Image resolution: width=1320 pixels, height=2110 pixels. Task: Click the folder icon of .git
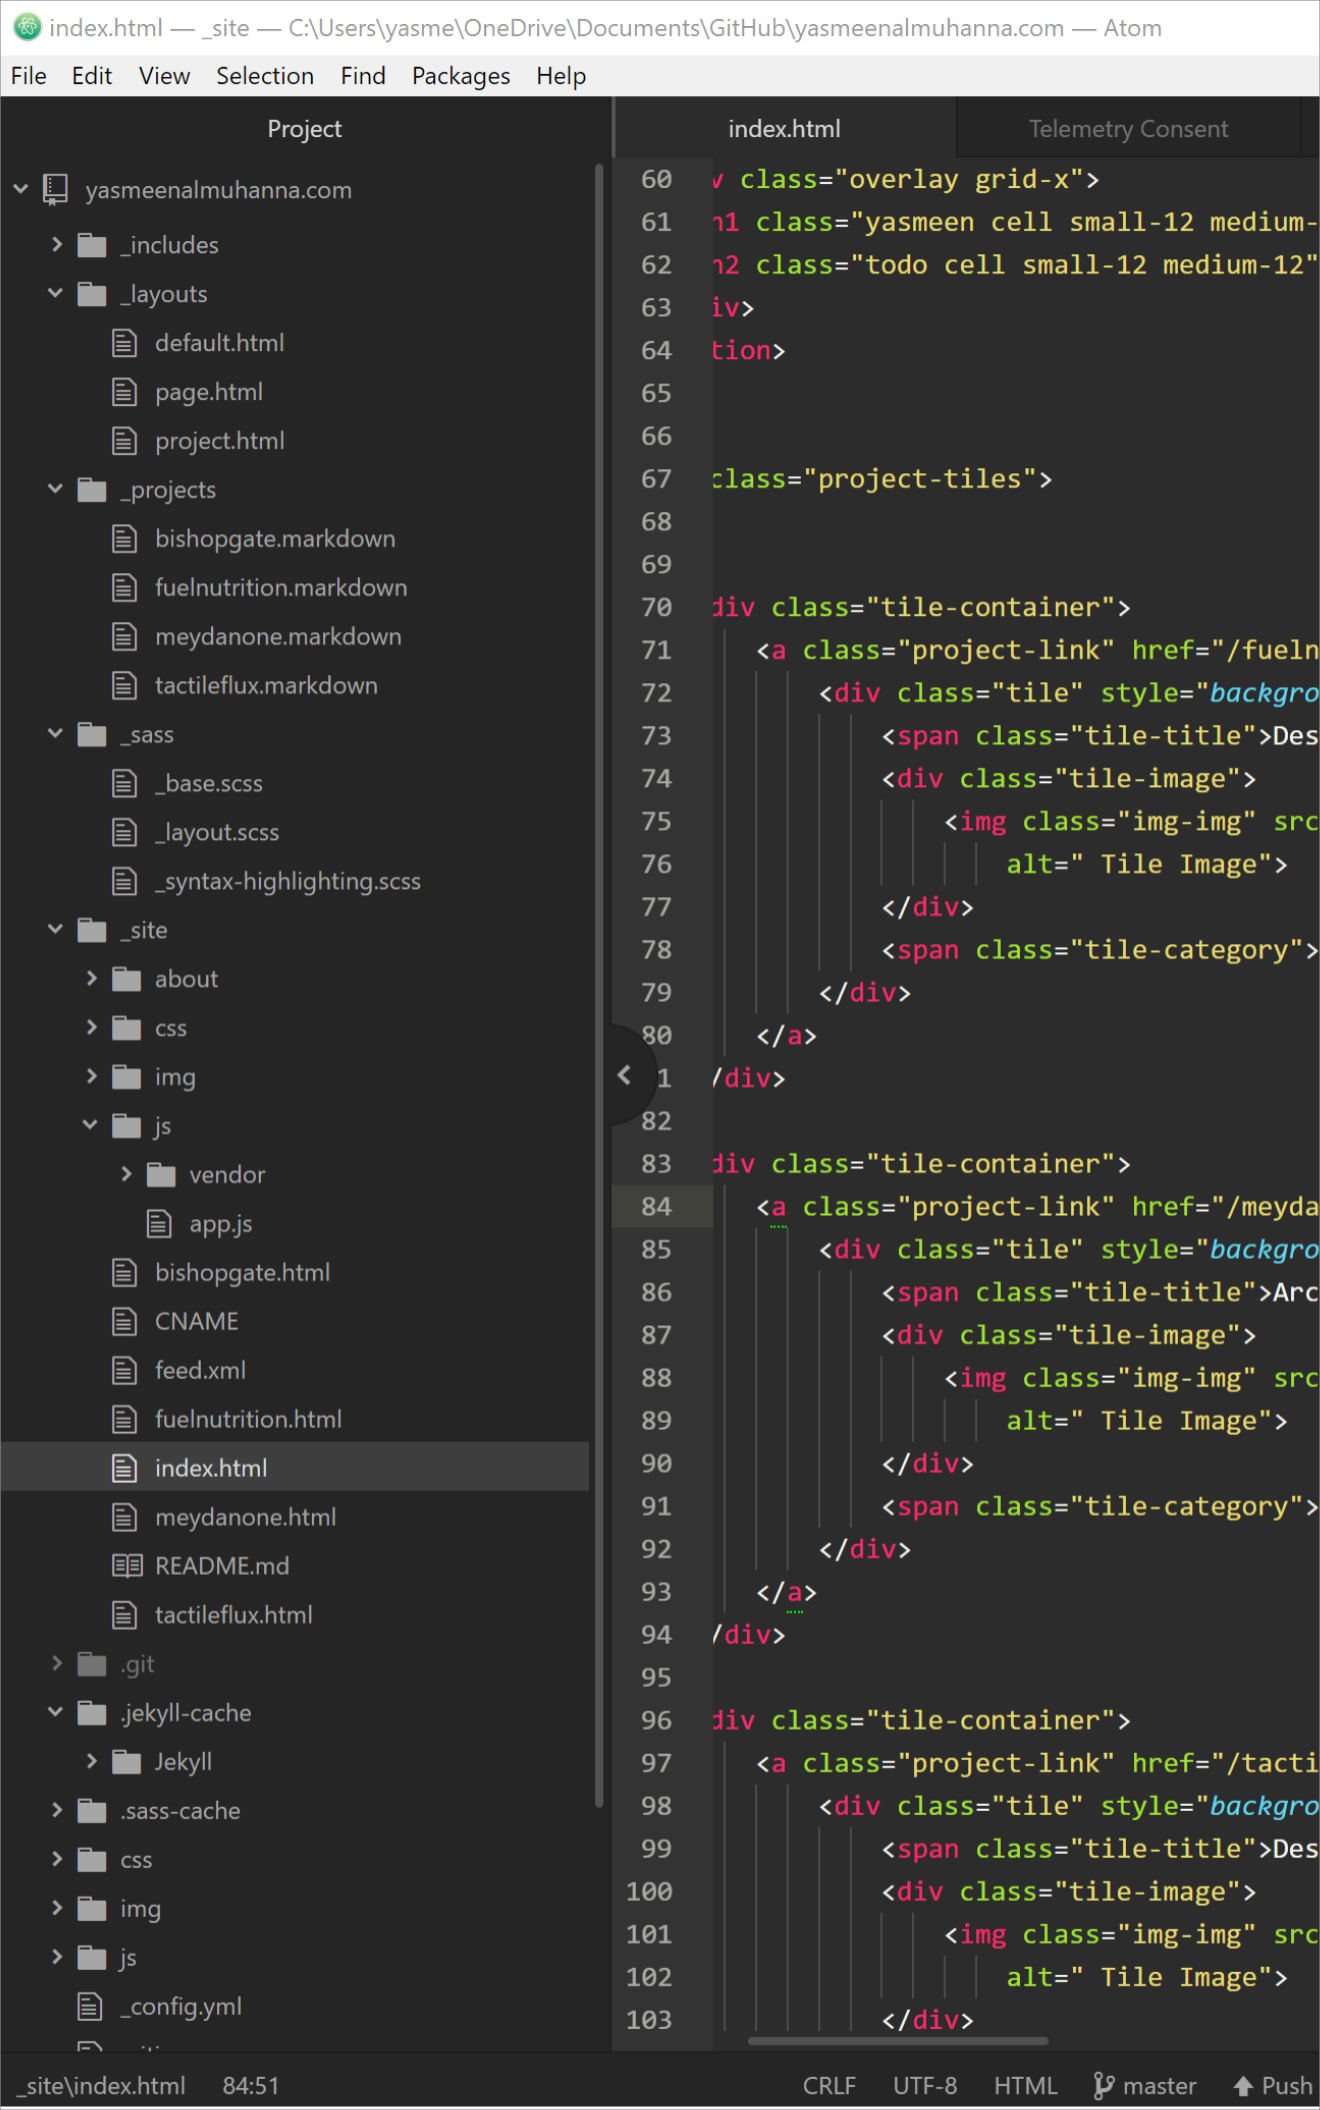[x=92, y=1664]
